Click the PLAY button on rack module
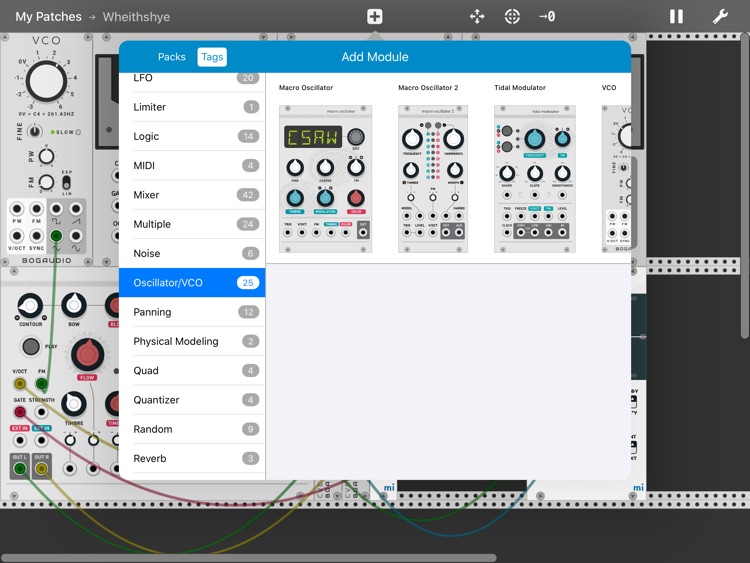This screenshot has height=563, width=750. point(31,346)
